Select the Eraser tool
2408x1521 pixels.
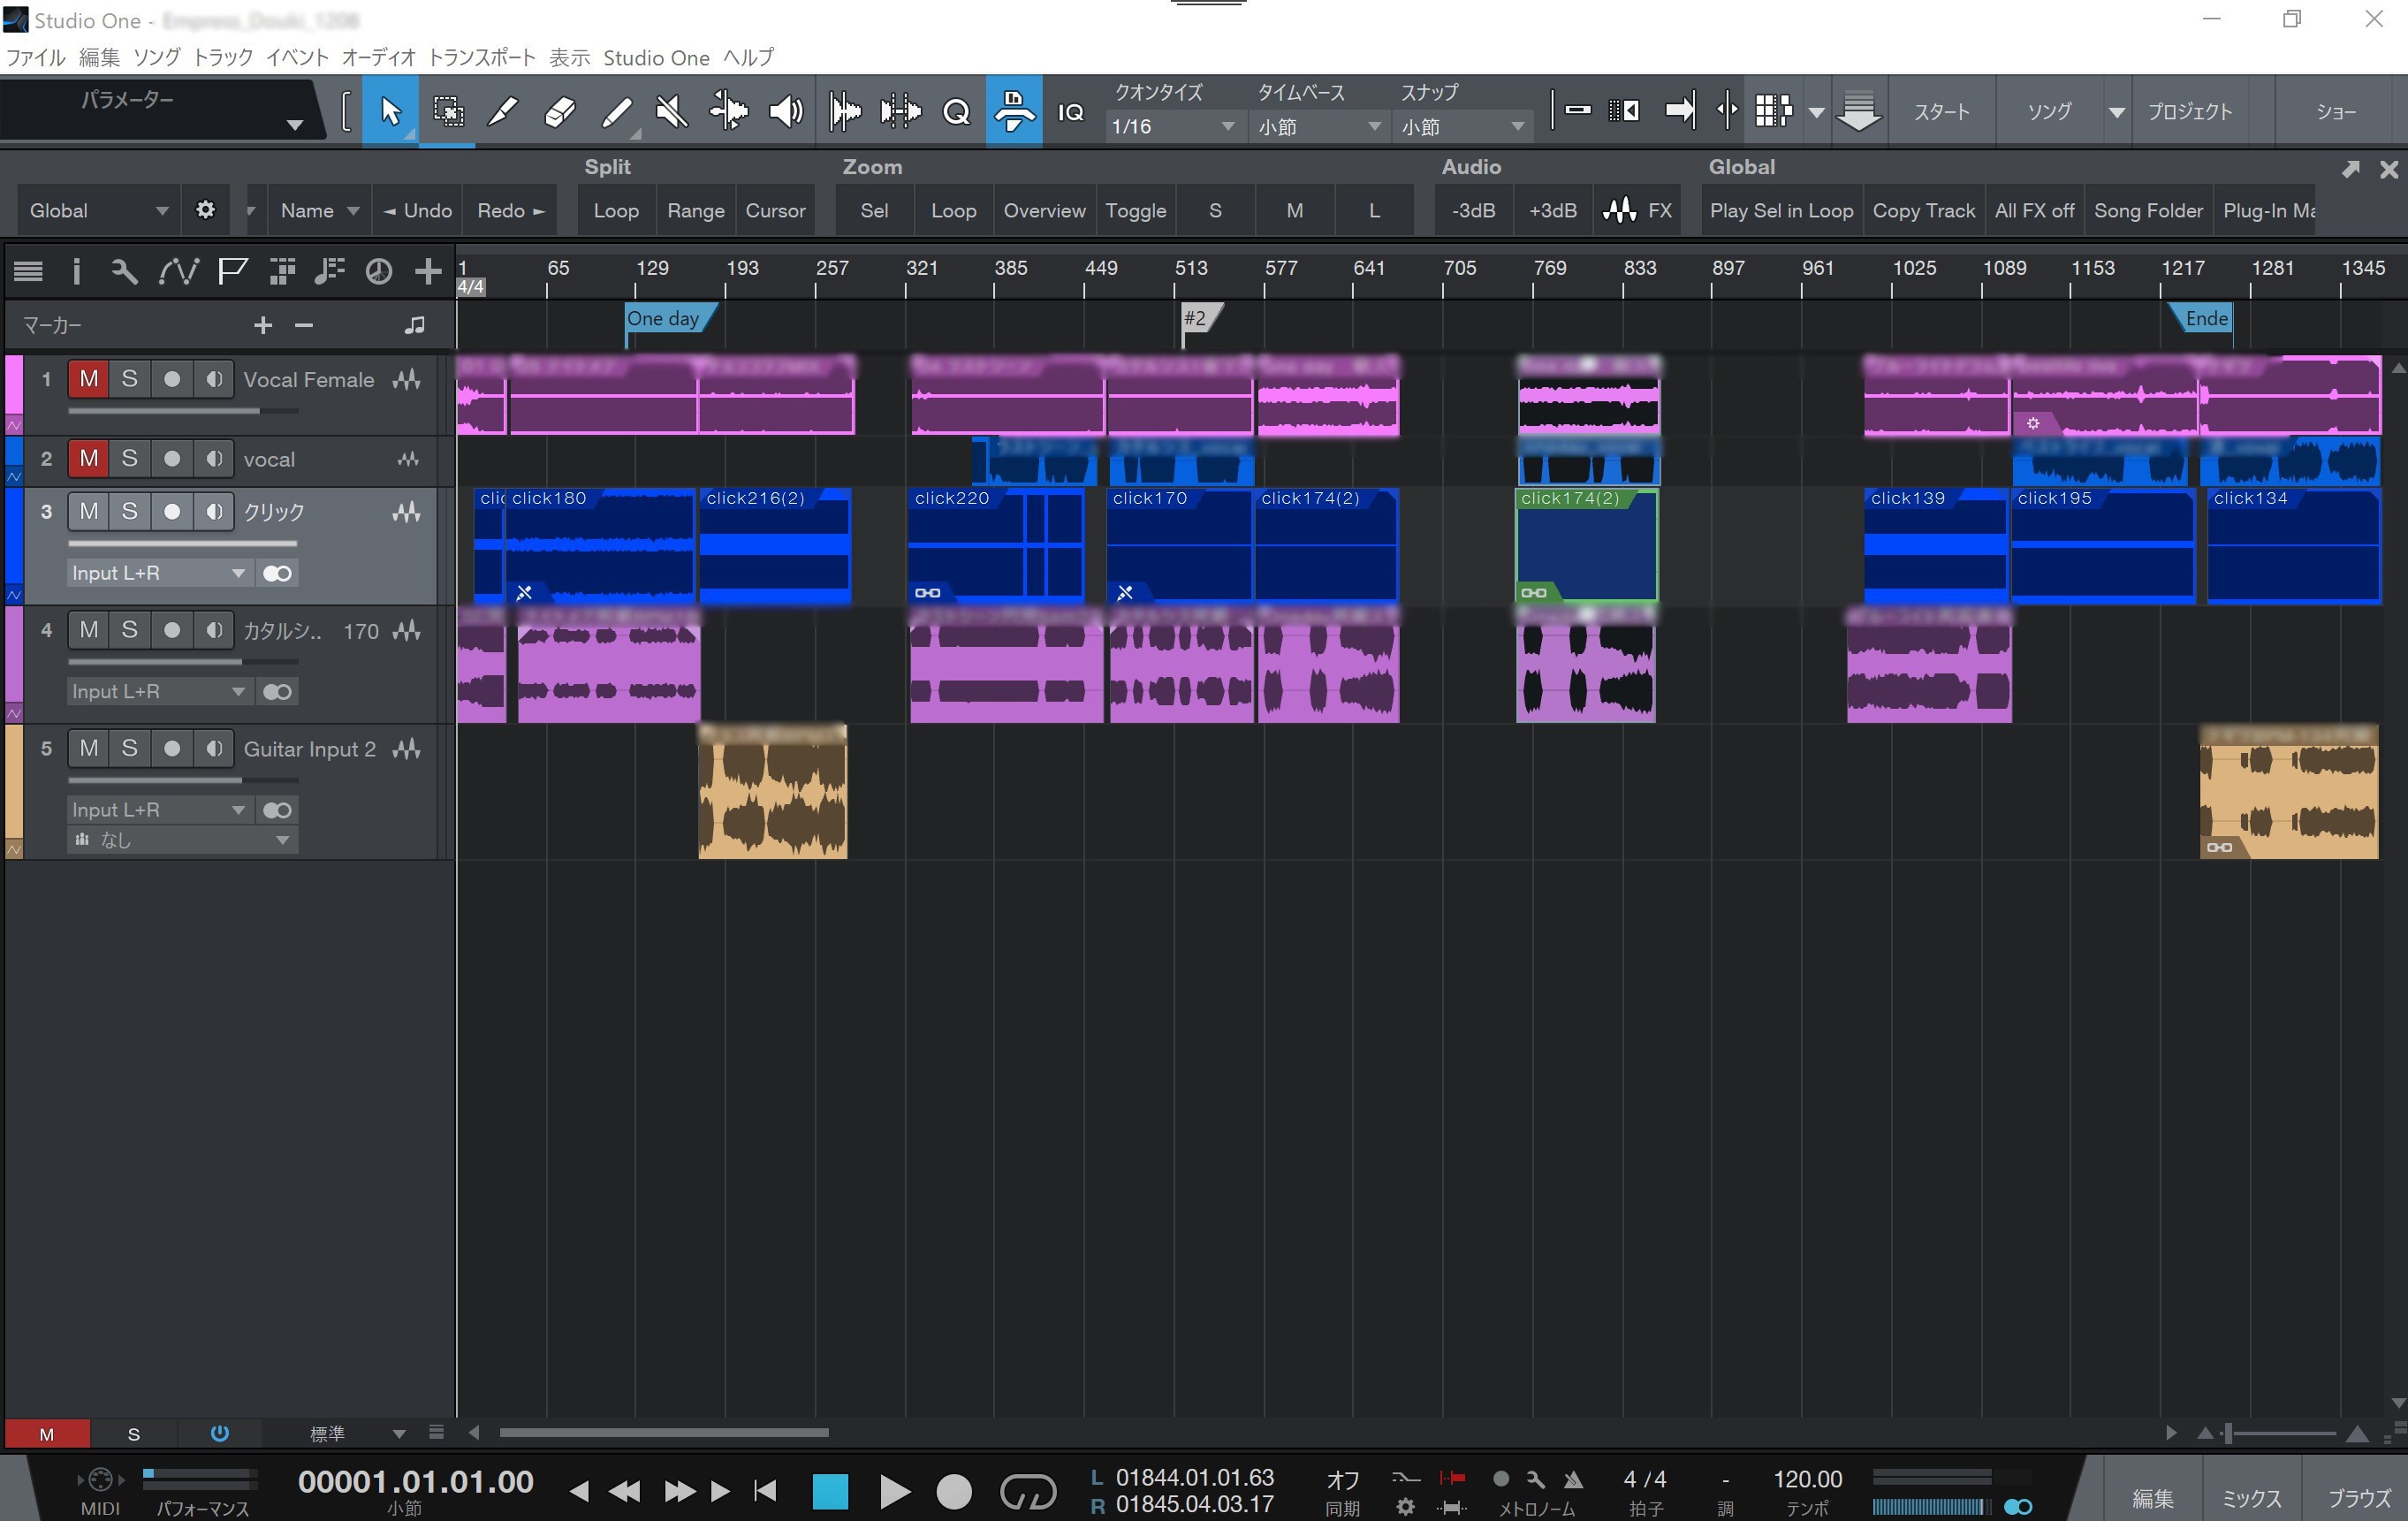(559, 111)
